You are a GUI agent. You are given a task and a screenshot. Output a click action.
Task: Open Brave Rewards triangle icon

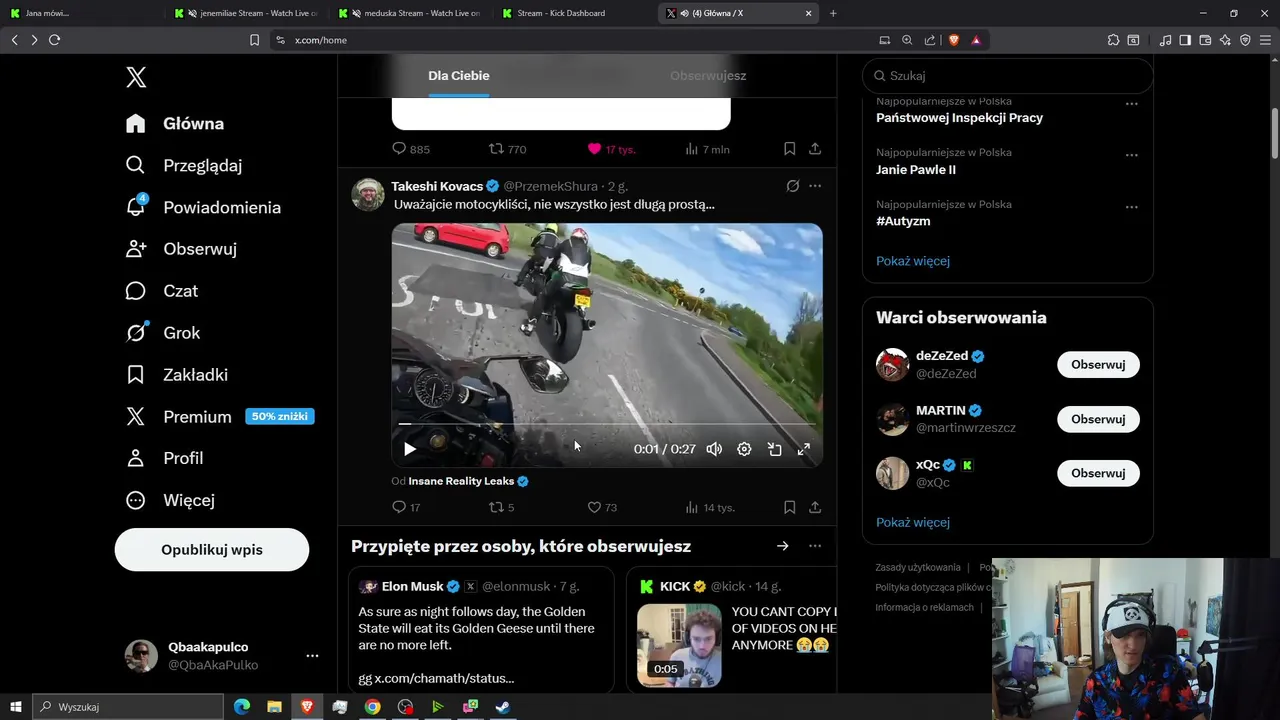point(976,40)
